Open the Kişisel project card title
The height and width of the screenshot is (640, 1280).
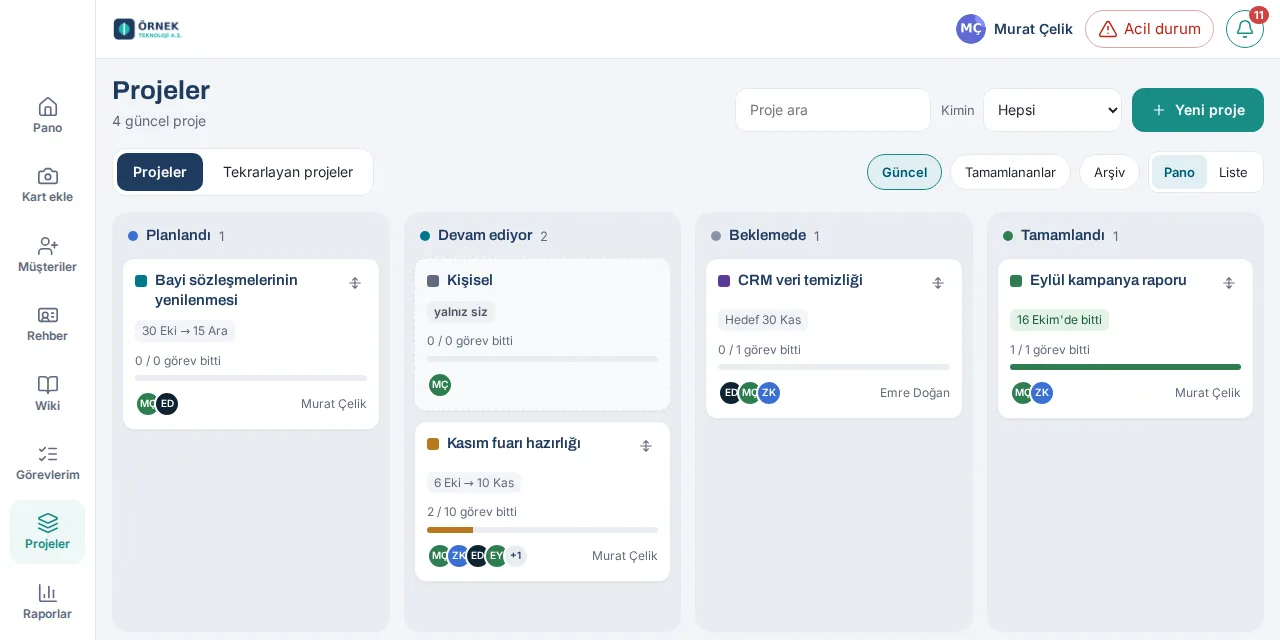470,280
